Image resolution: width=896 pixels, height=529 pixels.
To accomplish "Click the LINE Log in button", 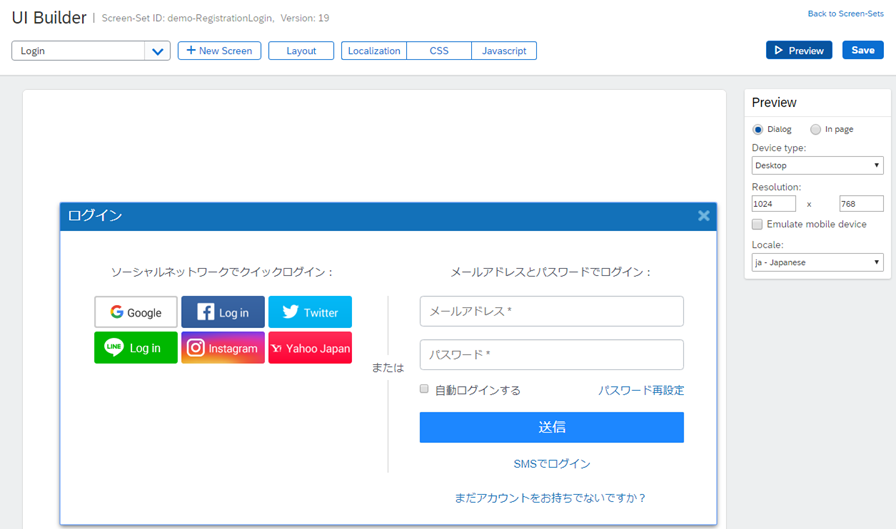I will [136, 347].
